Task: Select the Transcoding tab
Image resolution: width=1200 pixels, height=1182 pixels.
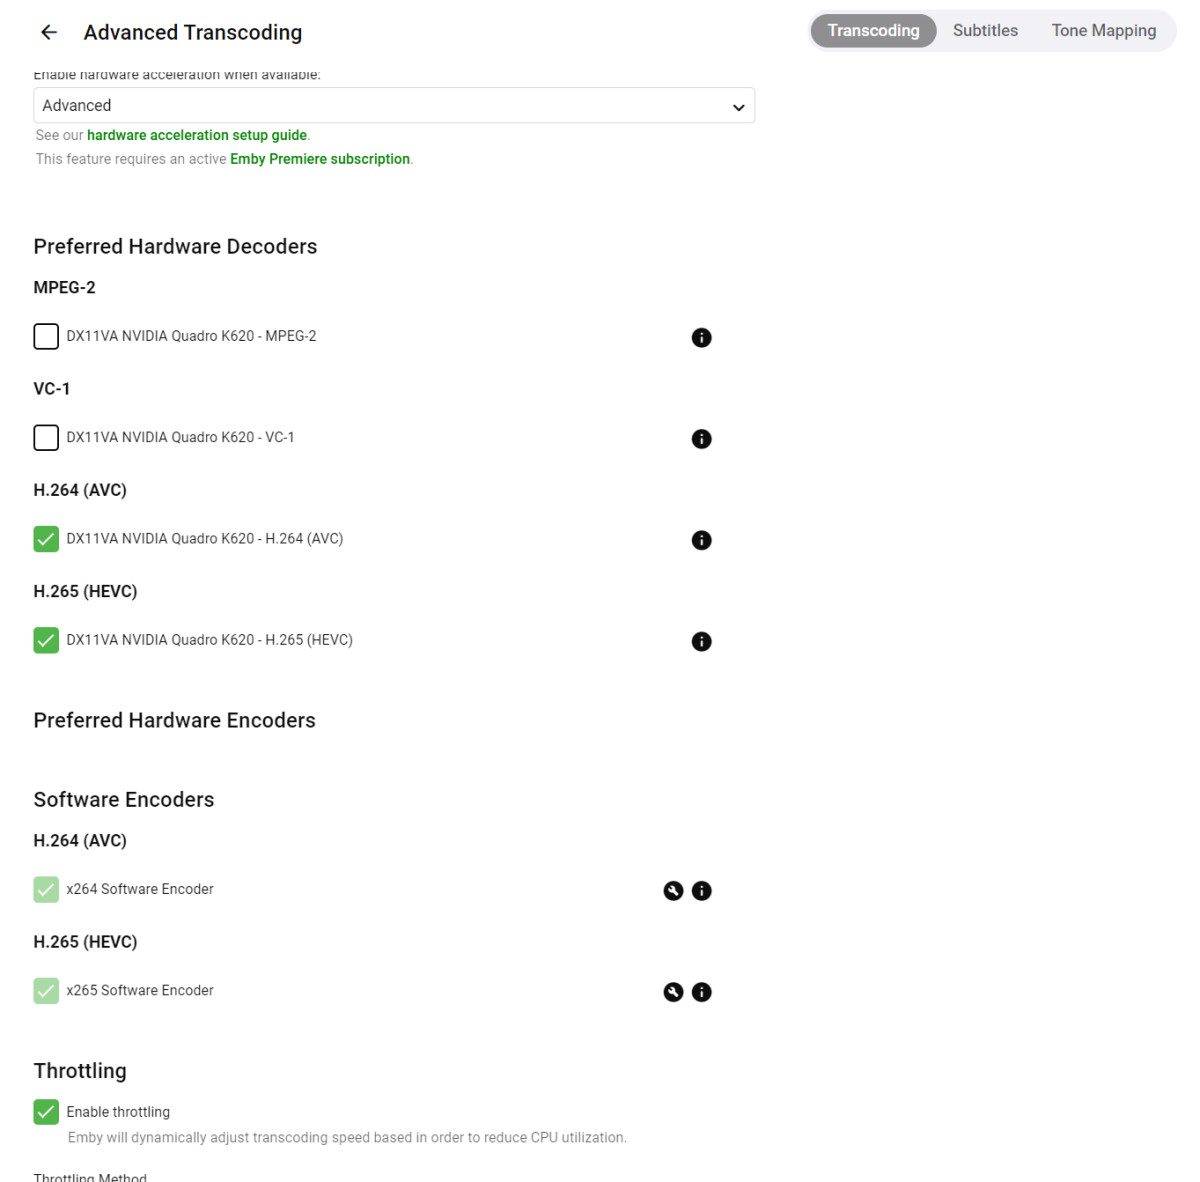Action: click(x=873, y=31)
